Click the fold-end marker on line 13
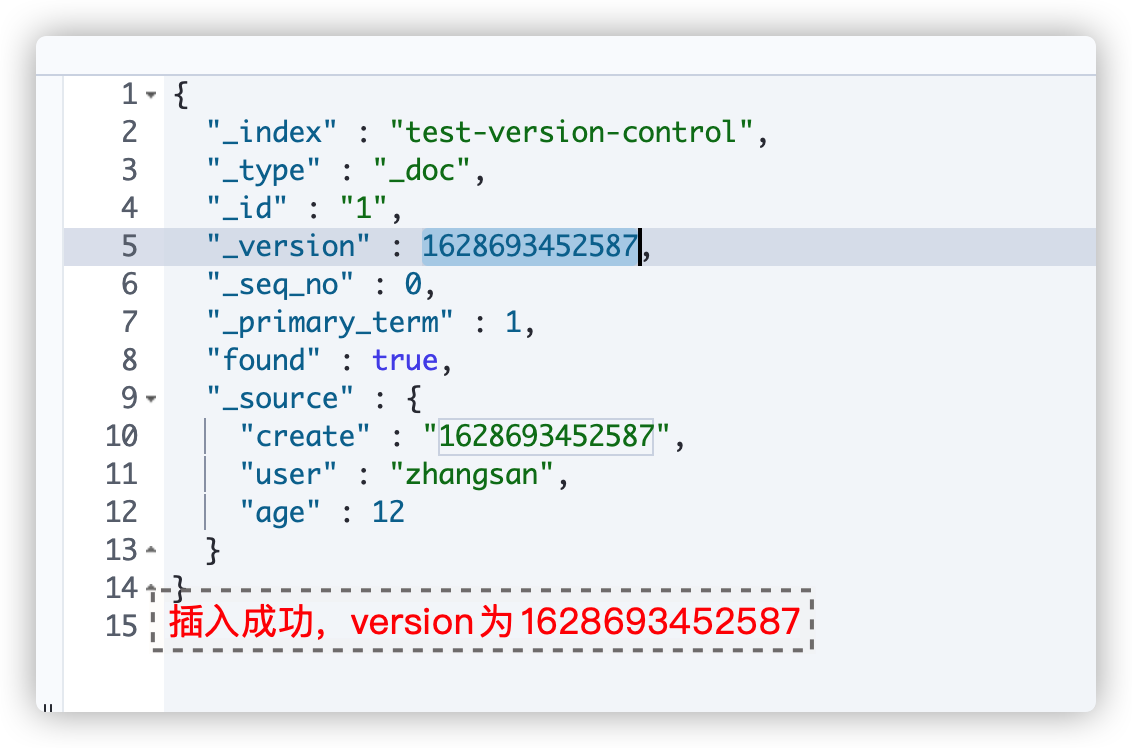Image resolution: width=1132 pixels, height=748 pixels. 150,550
